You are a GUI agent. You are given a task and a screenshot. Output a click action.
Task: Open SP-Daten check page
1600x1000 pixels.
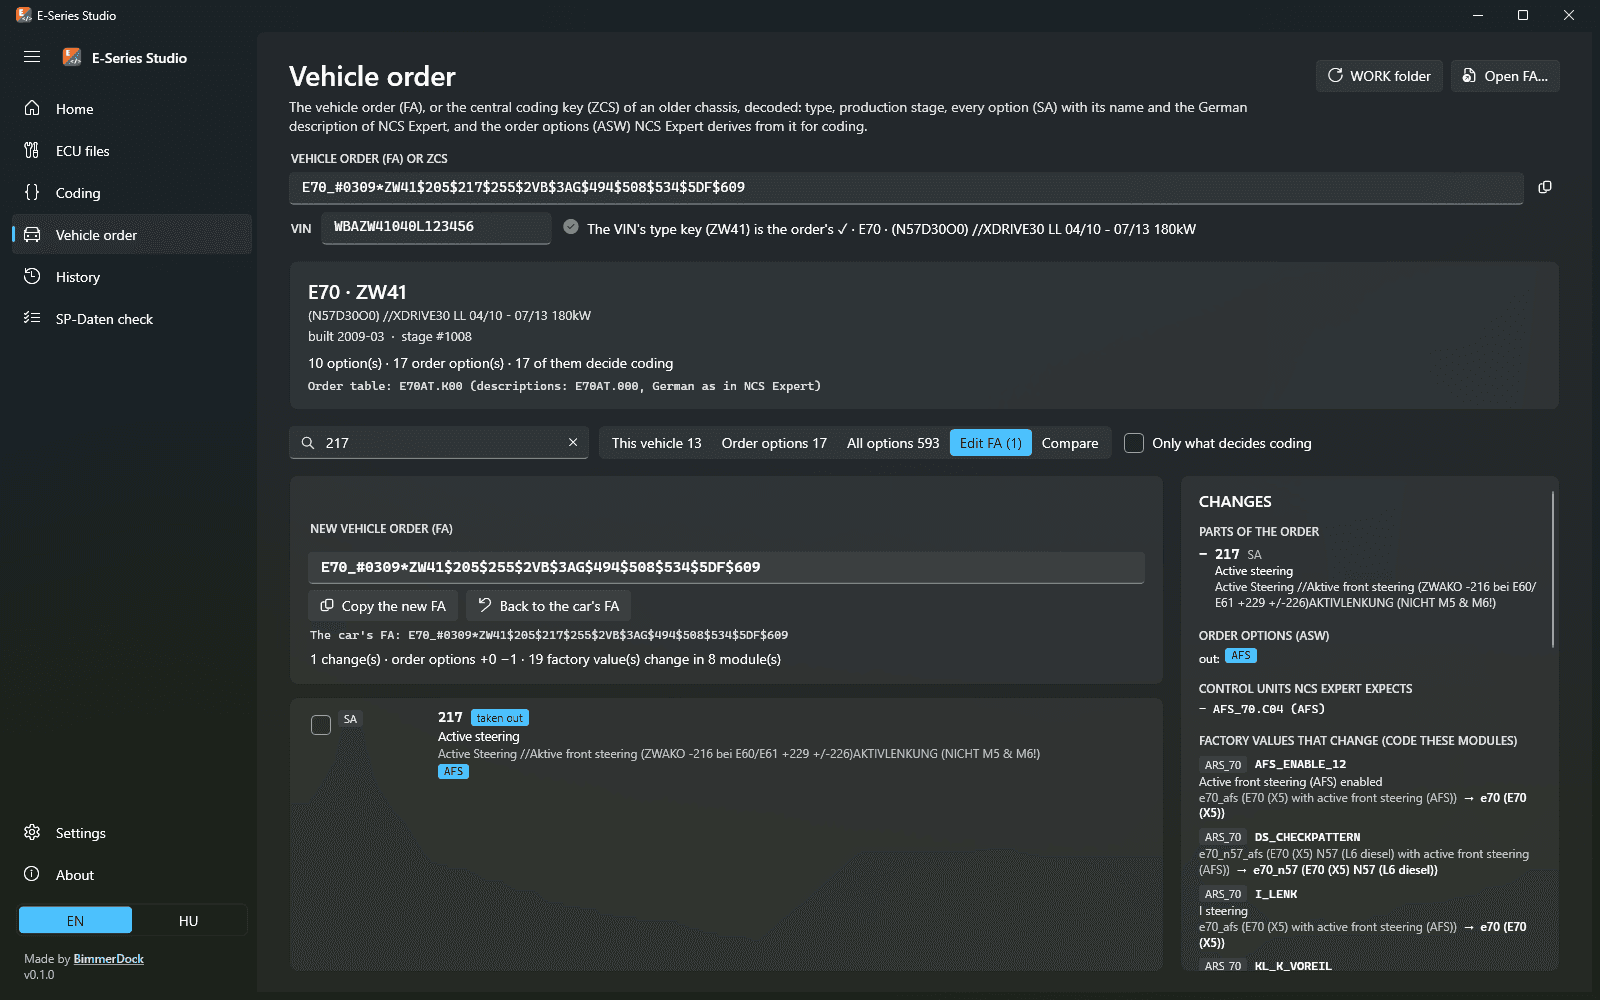132,319
